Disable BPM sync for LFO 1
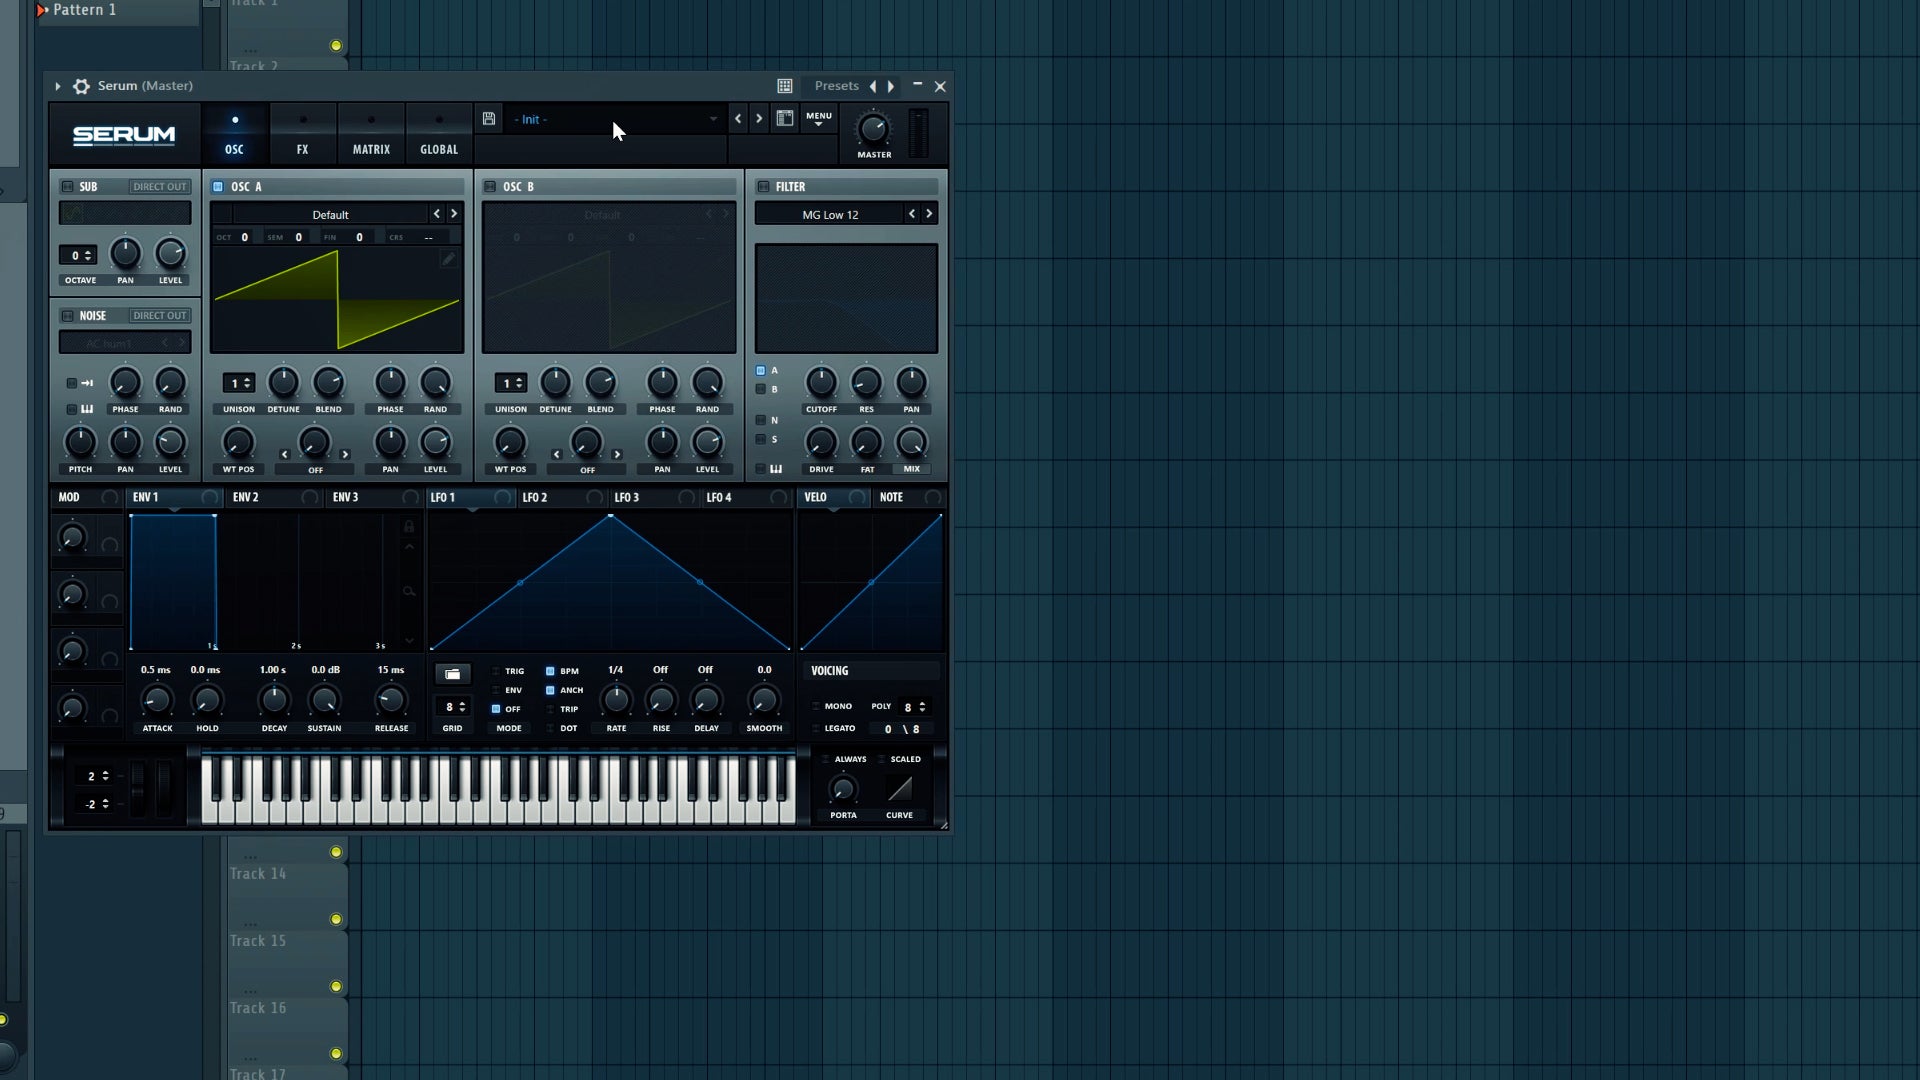The width and height of the screenshot is (1920, 1080). click(549, 671)
